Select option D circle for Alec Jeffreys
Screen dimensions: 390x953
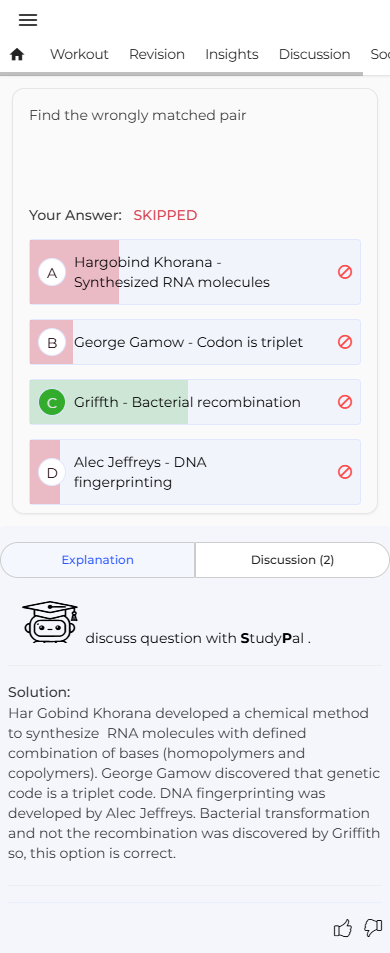[x=52, y=472]
